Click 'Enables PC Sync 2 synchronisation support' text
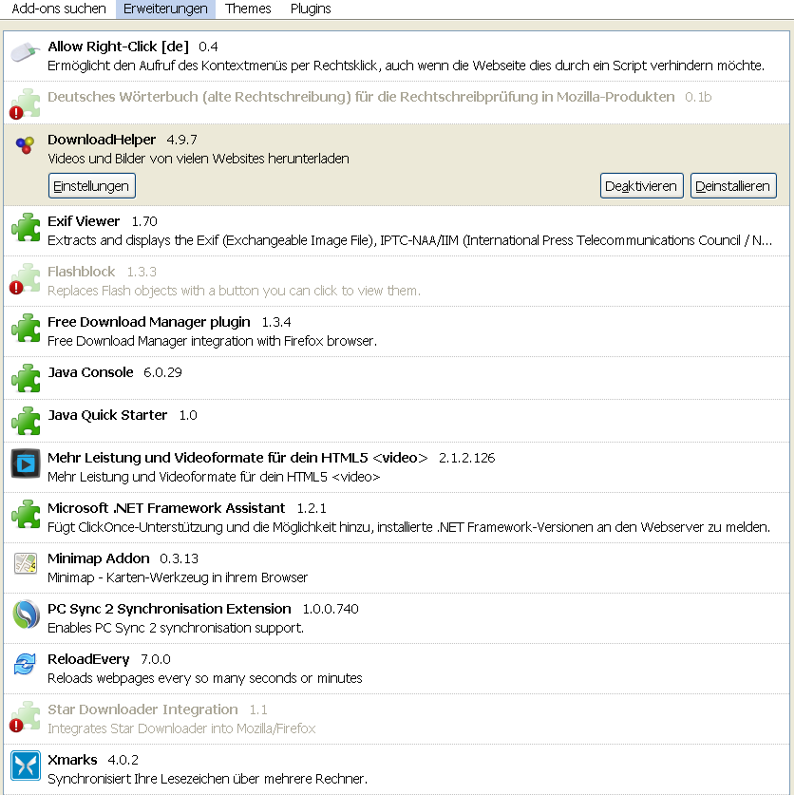The height and width of the screenshot is (795, 794). [175, 628]
